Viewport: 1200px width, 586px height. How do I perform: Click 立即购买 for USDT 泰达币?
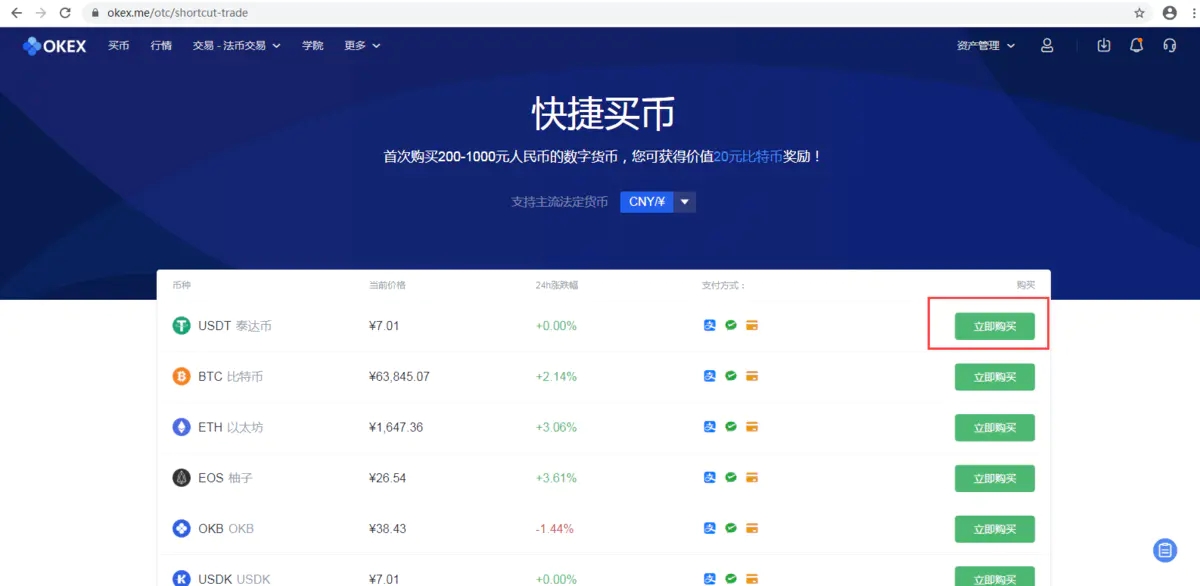point(994,326)
